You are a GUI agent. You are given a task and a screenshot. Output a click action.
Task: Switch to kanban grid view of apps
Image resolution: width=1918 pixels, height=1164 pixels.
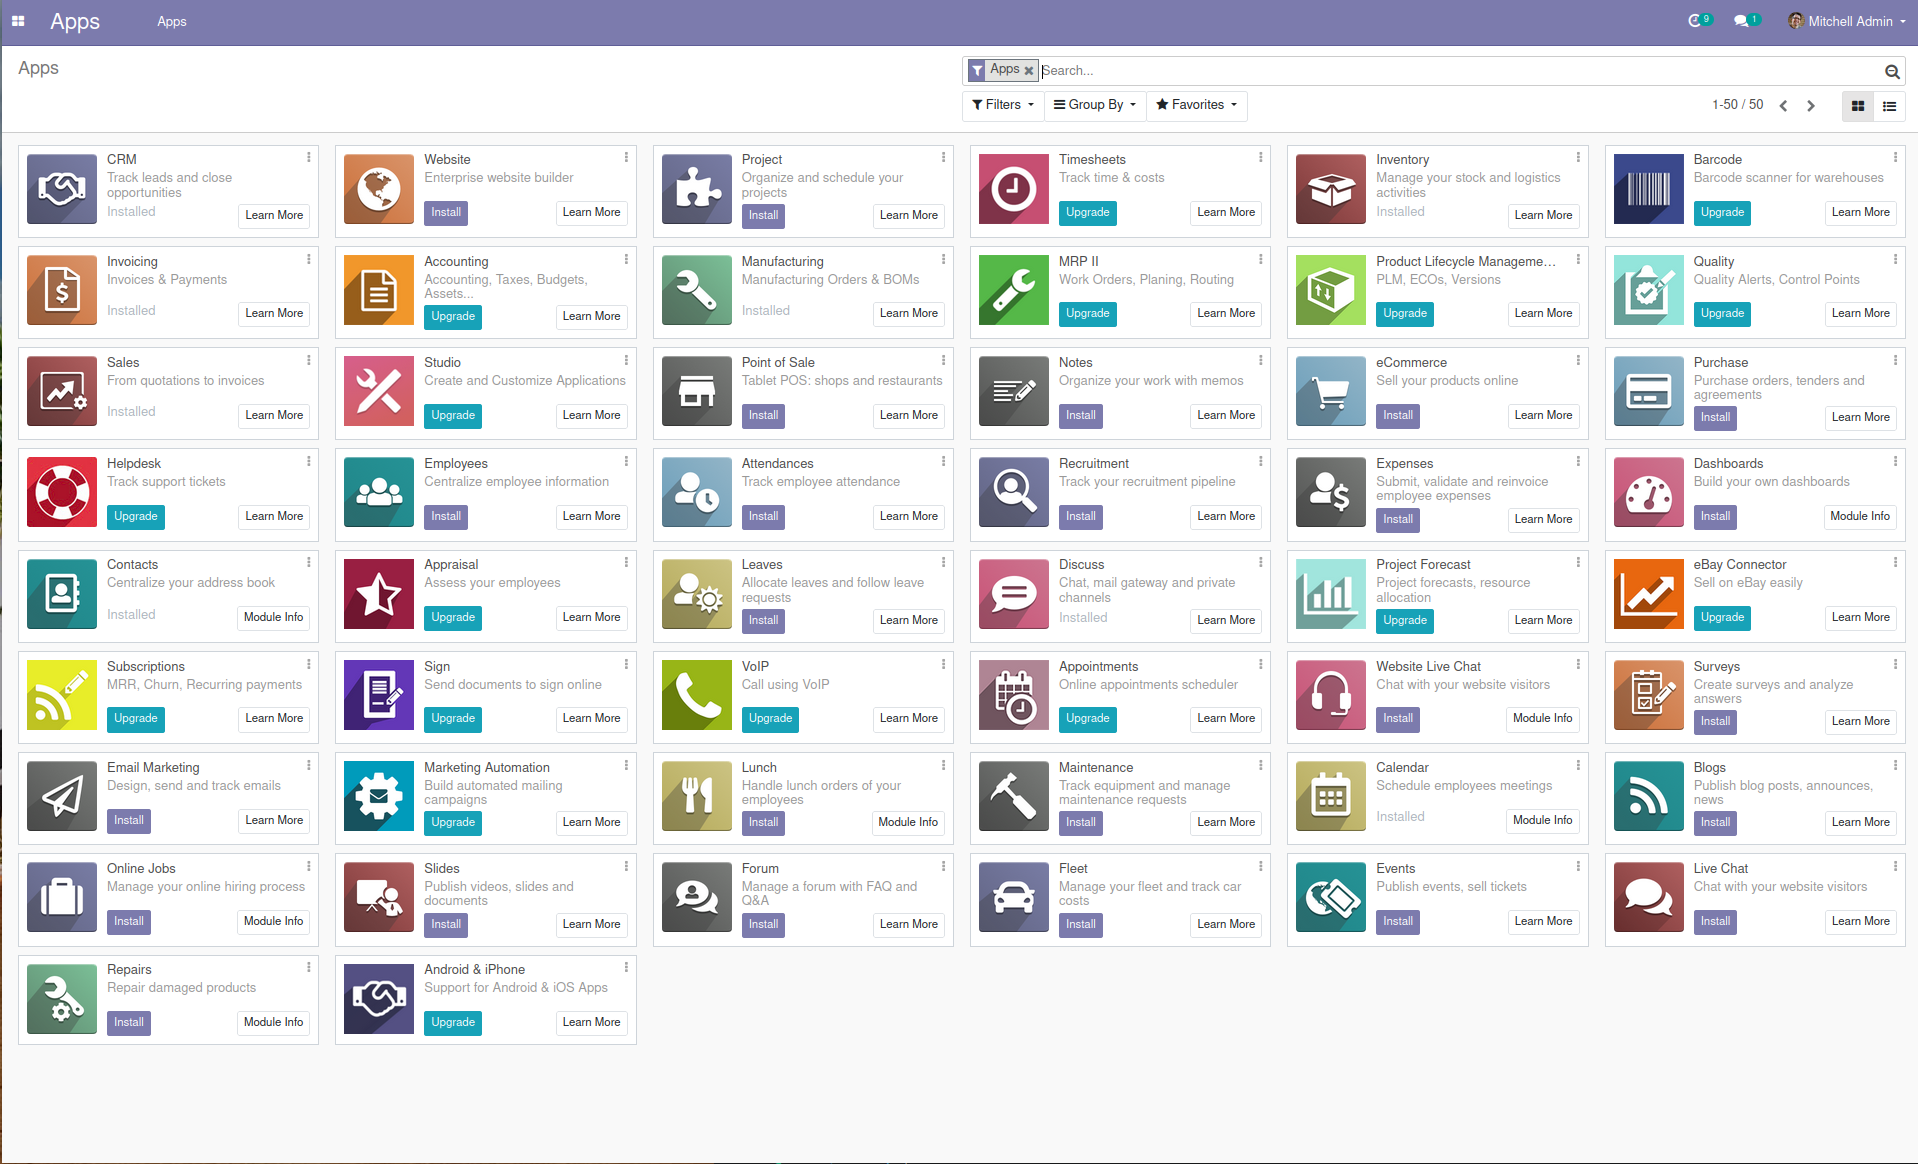(x=1857, y=105)
